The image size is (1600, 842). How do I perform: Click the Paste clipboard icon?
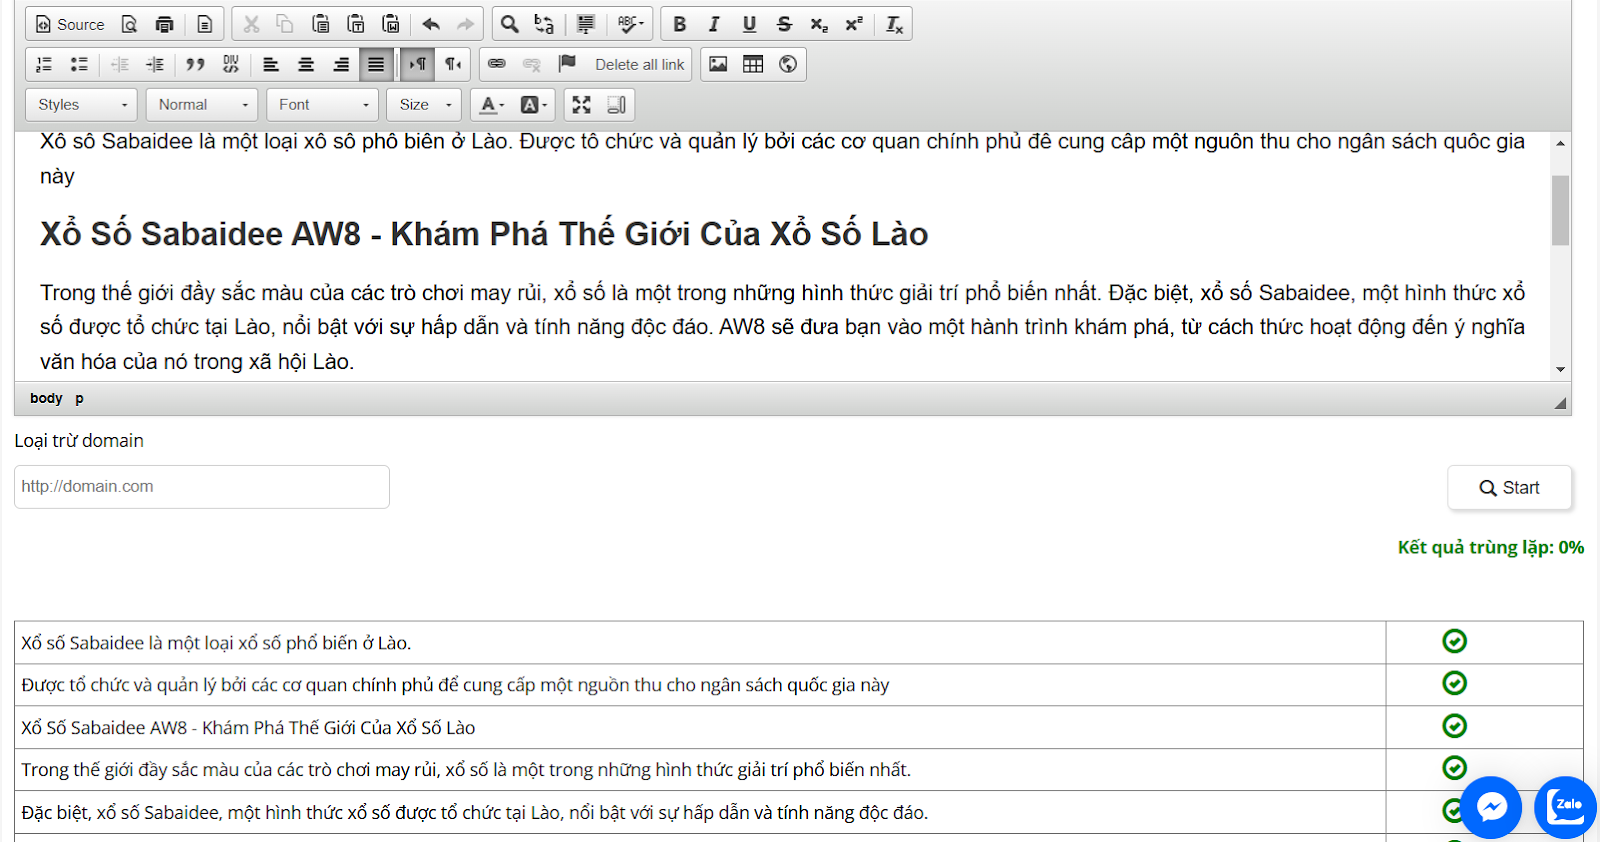point(320,24)
